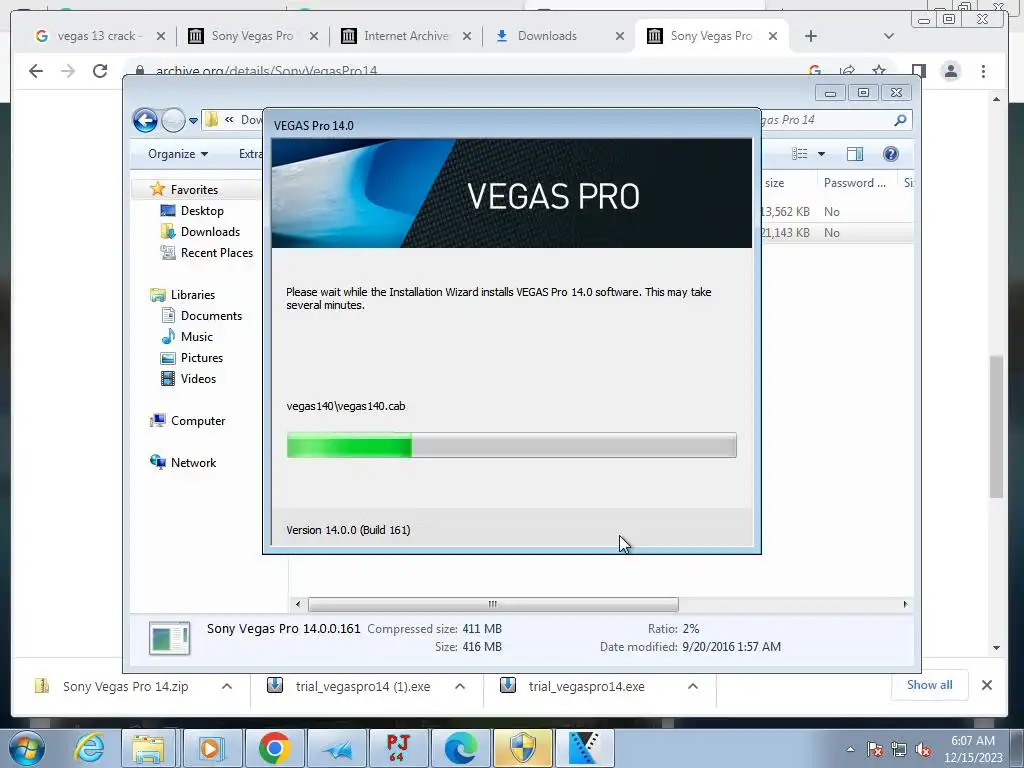This screenshot has width=1024, height=768.
Task: Click the horizontal scrollbar right arrow
Action: click(x=905, y=604)
